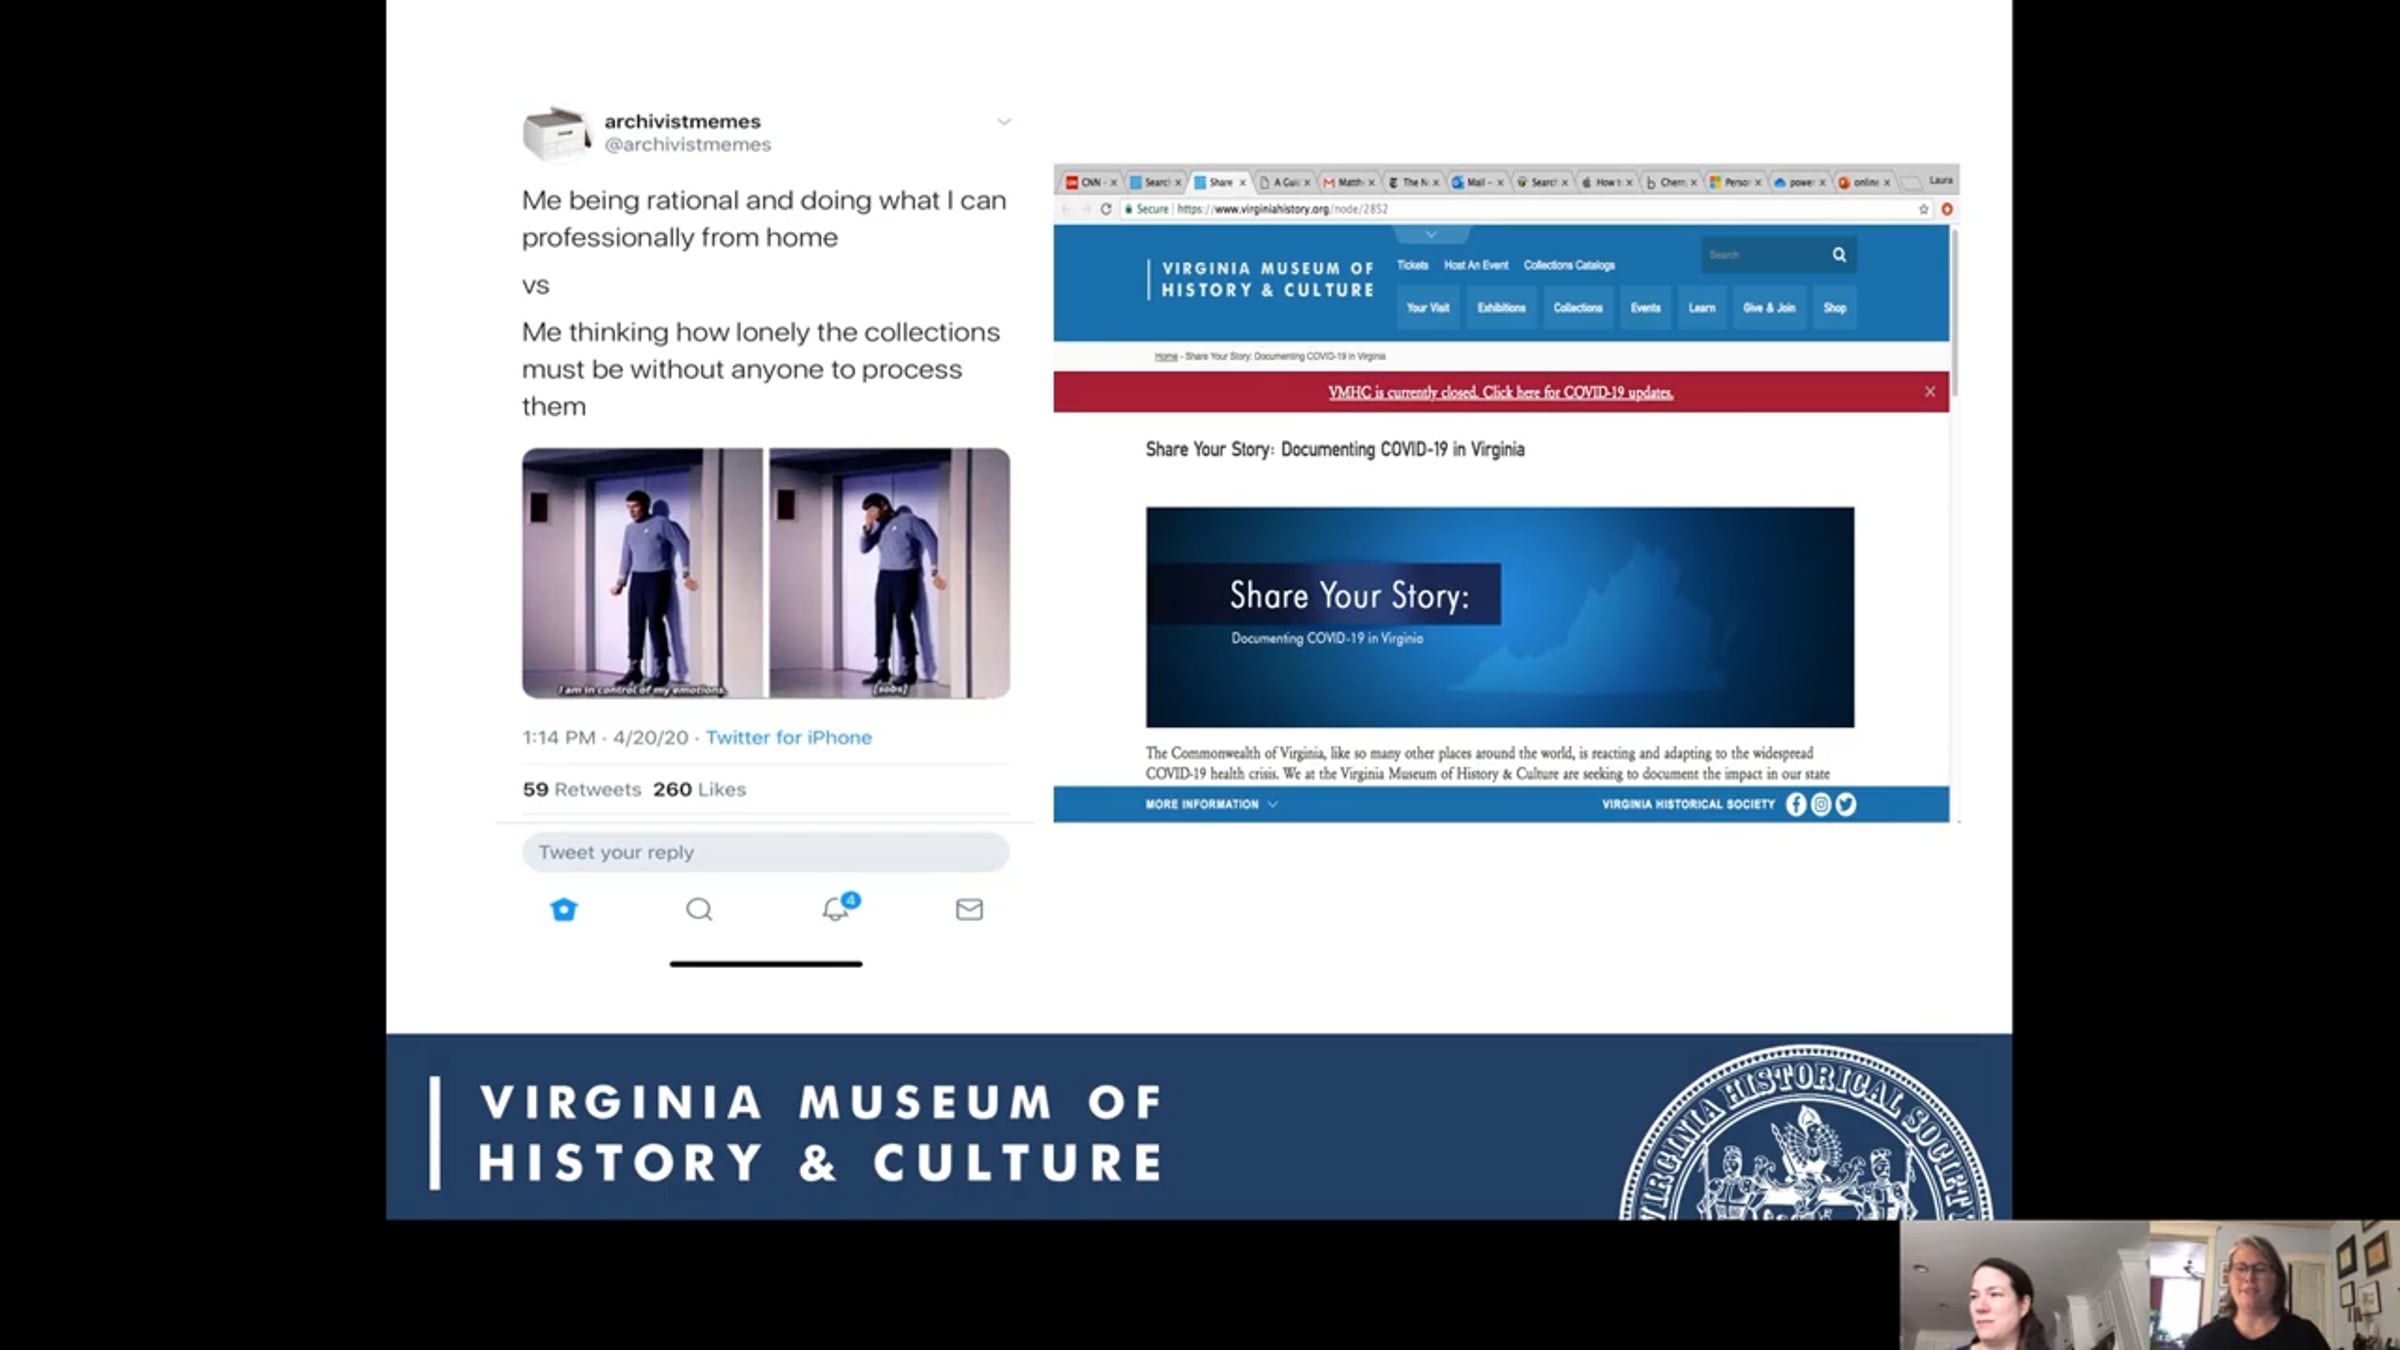2400x1350 pixels.
Task: Bookmark page with the star icon
Action: 1923,209
